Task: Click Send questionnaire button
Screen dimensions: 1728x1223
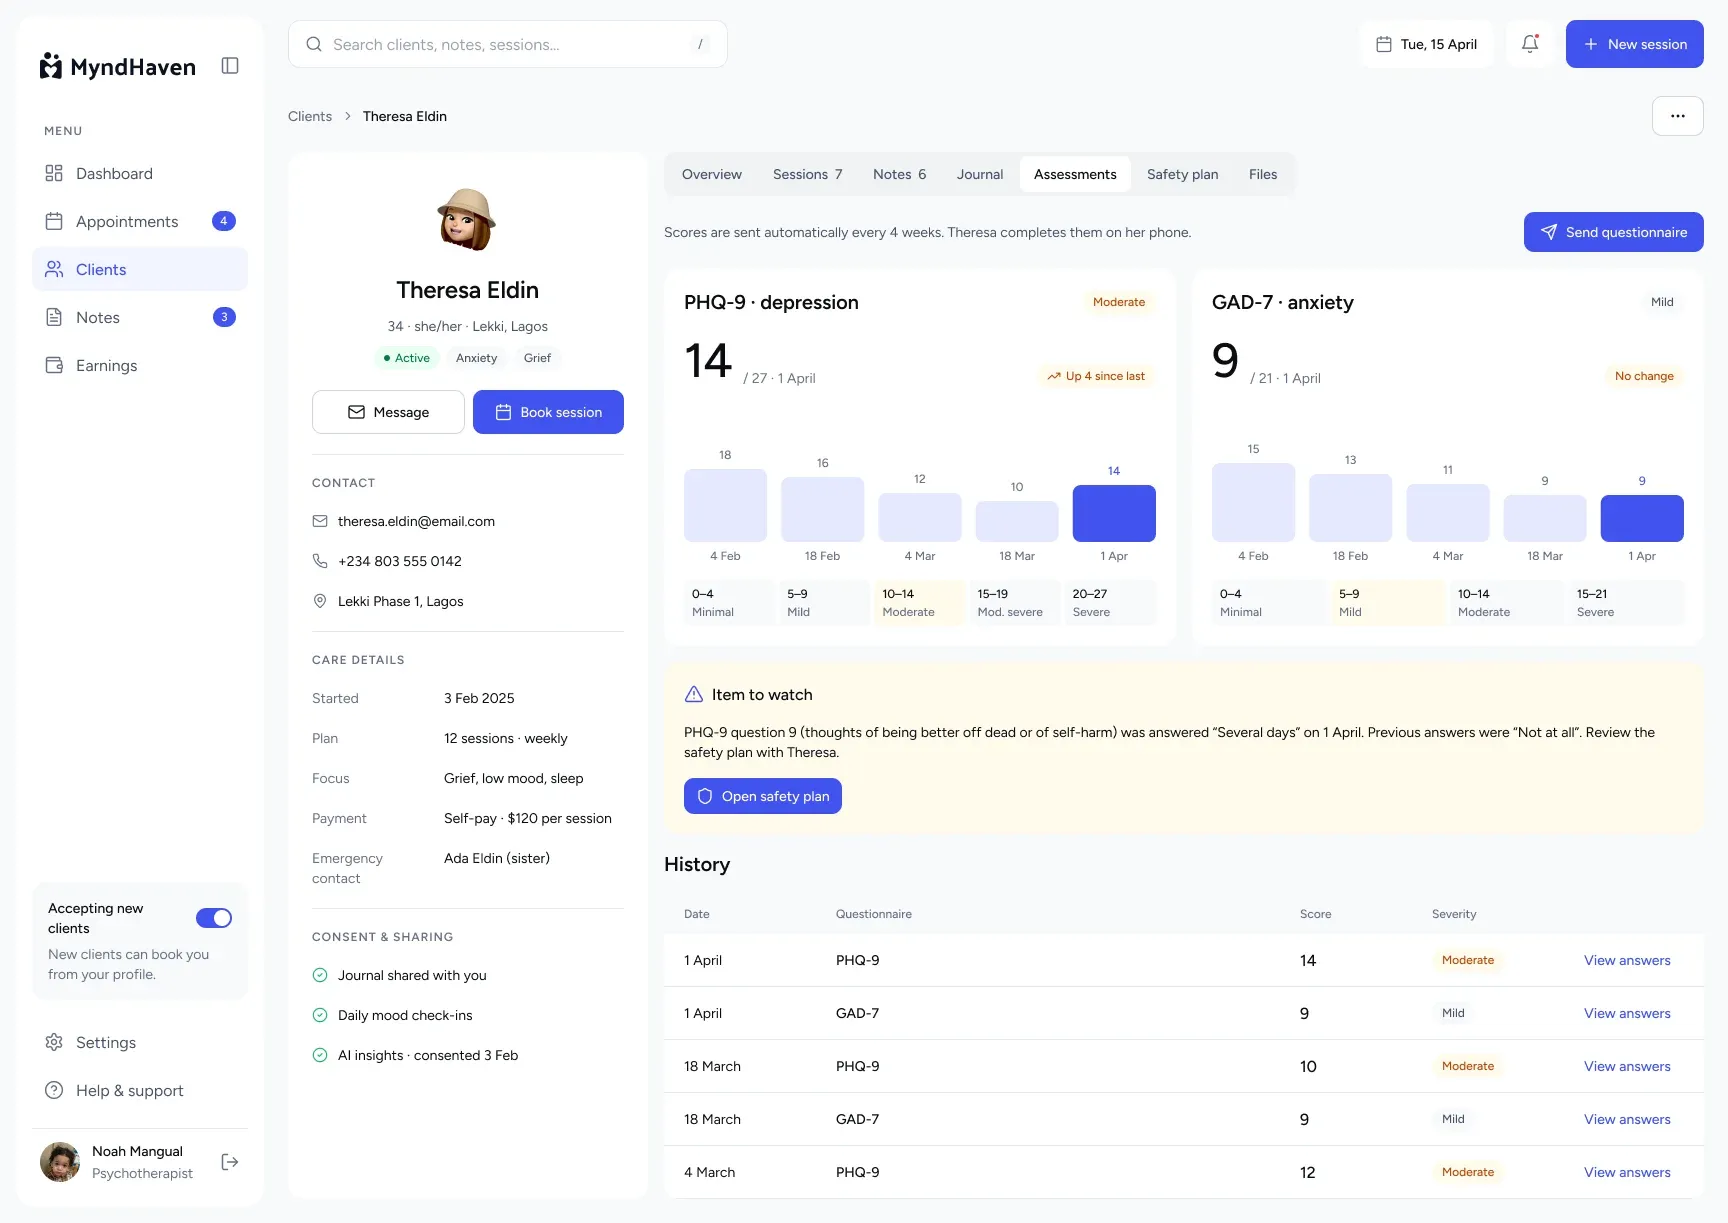Action: click(1614, 232)
